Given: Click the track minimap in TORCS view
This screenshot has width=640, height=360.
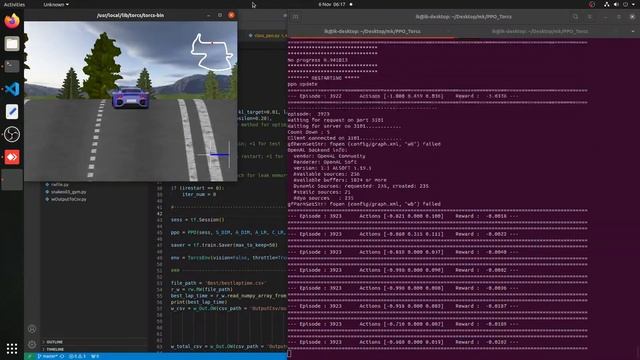Looking at the screenshot, I should coord(211,52).
